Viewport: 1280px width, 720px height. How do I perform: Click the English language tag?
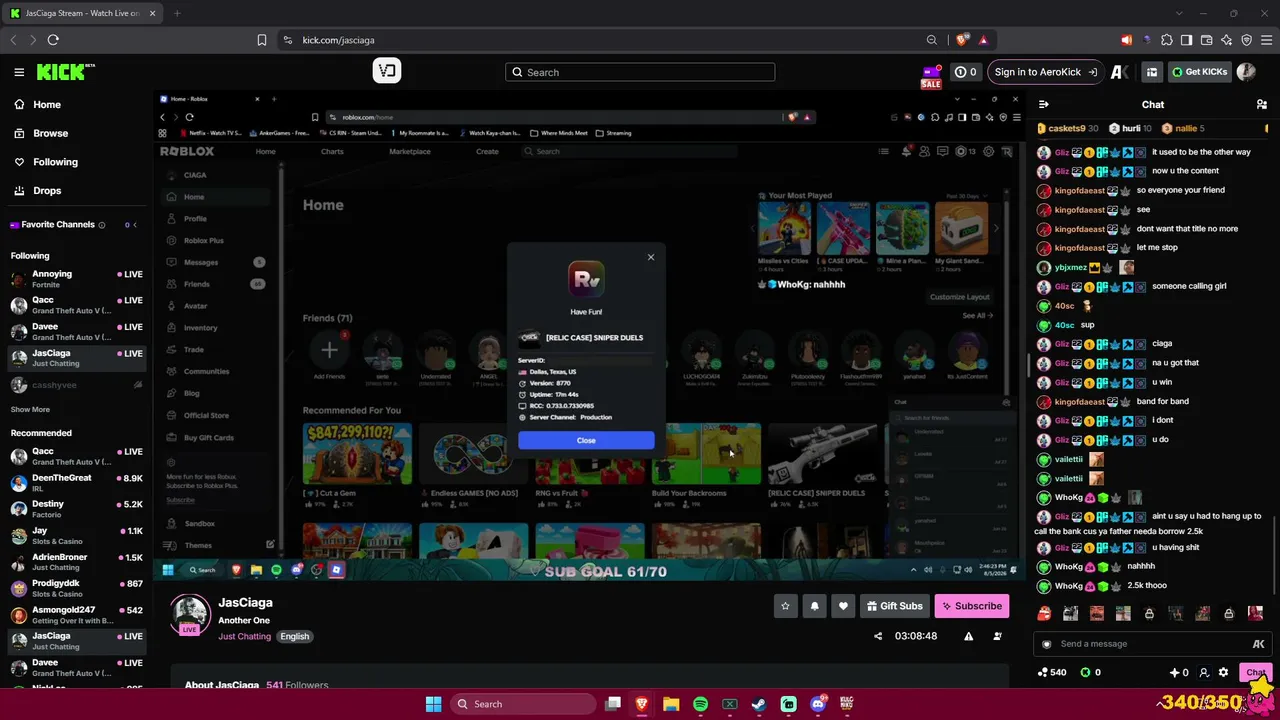[x=295, y=637]
